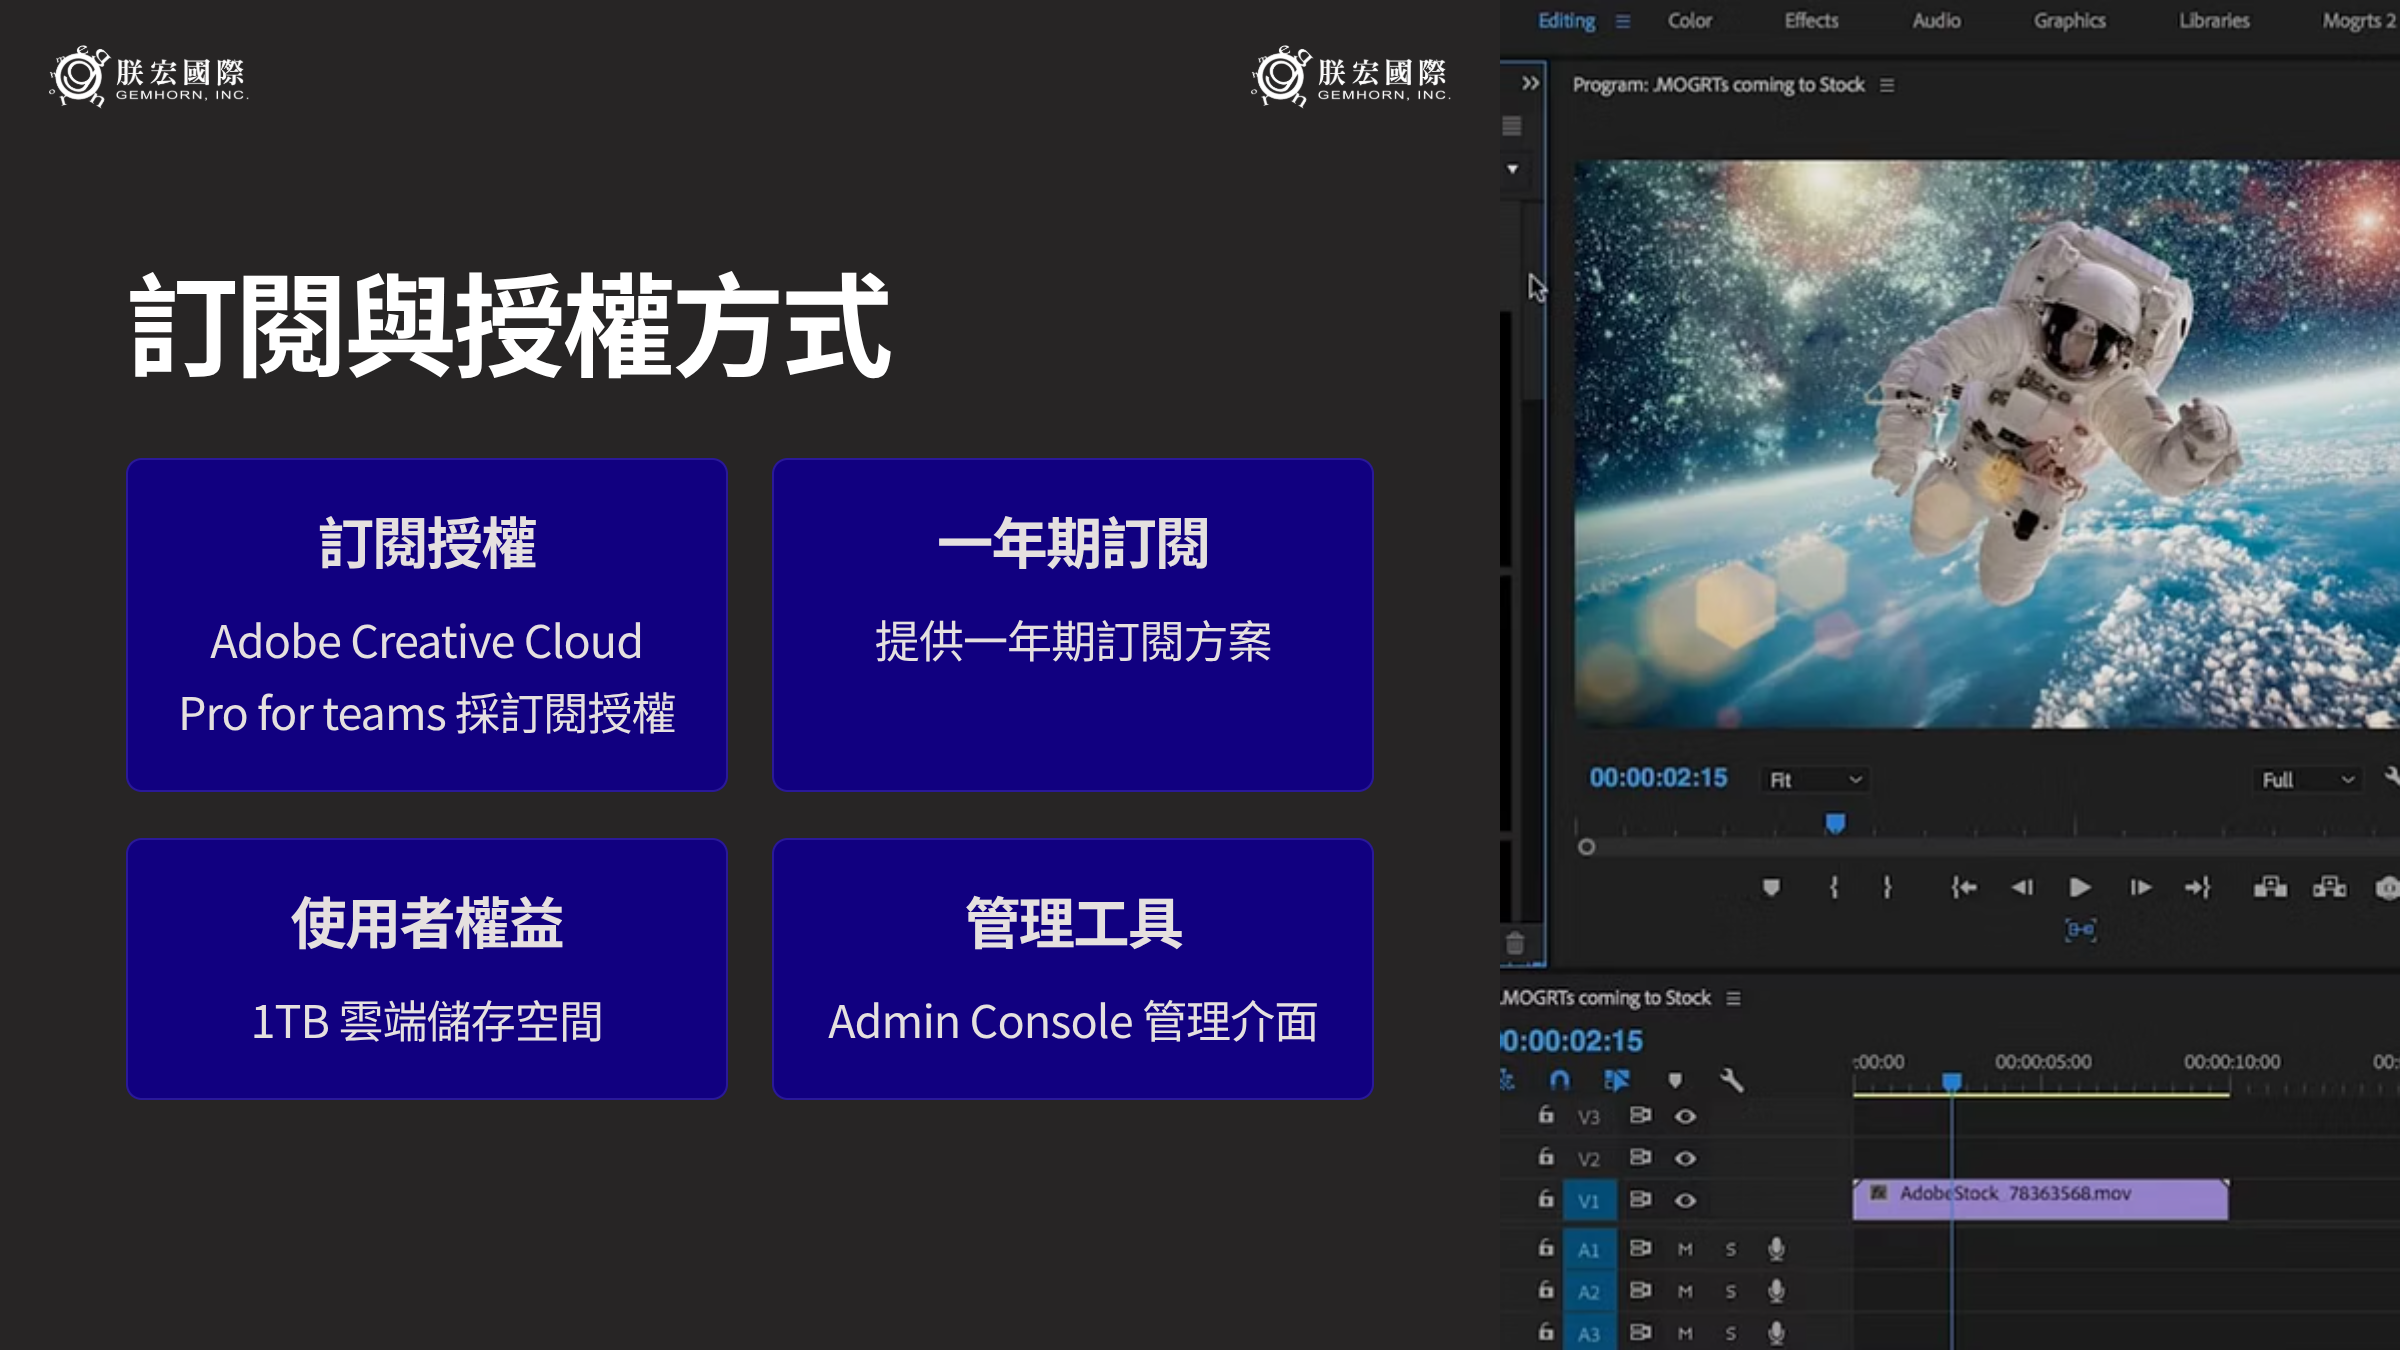Solo the A2 audio track
The width and height of the screenshot is (2400, 1350).
1731,1291
